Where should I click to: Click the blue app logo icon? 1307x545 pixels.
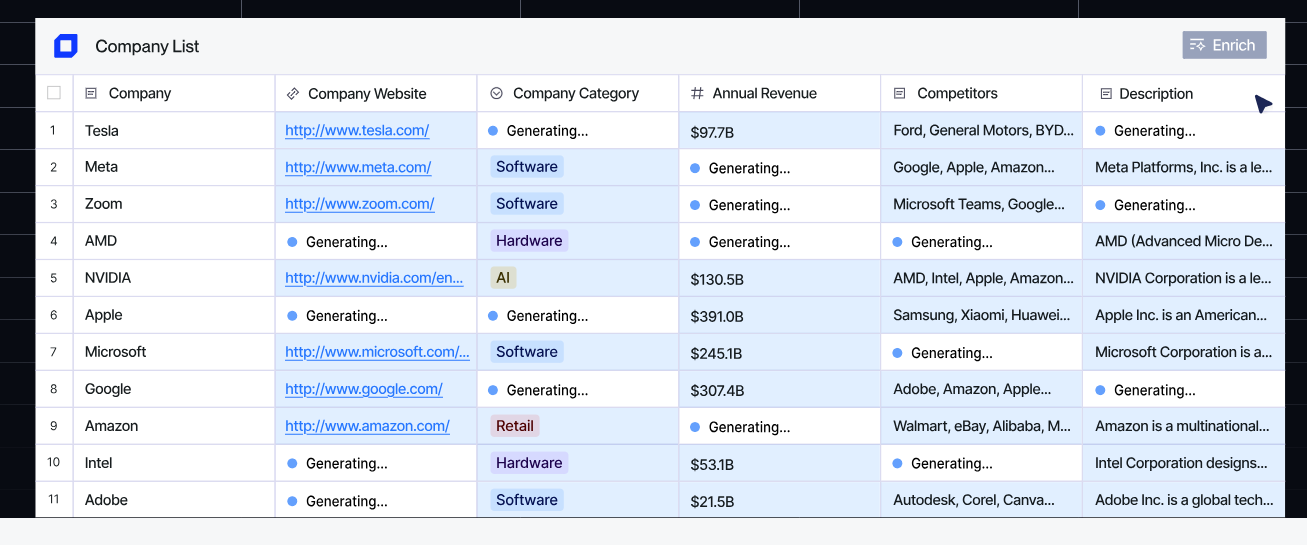point(66,46)
